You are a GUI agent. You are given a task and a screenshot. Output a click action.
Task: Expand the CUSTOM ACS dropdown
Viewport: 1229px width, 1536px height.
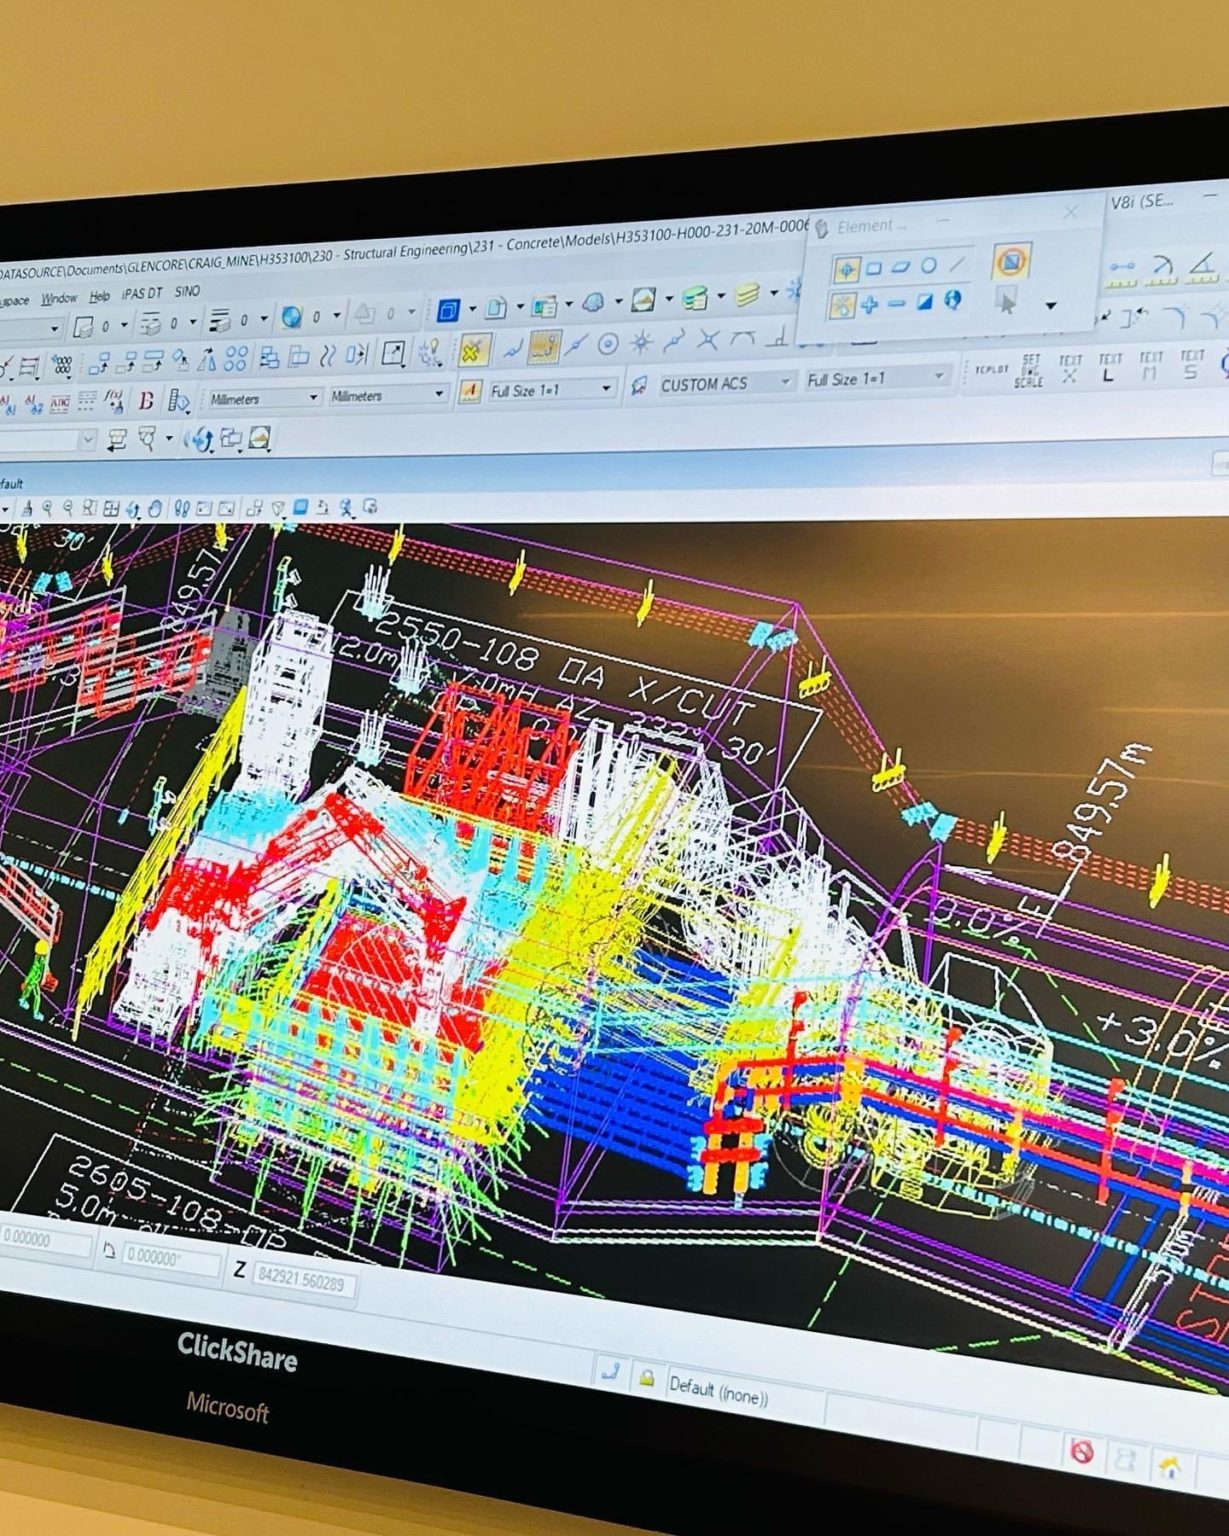click(785, 381)
